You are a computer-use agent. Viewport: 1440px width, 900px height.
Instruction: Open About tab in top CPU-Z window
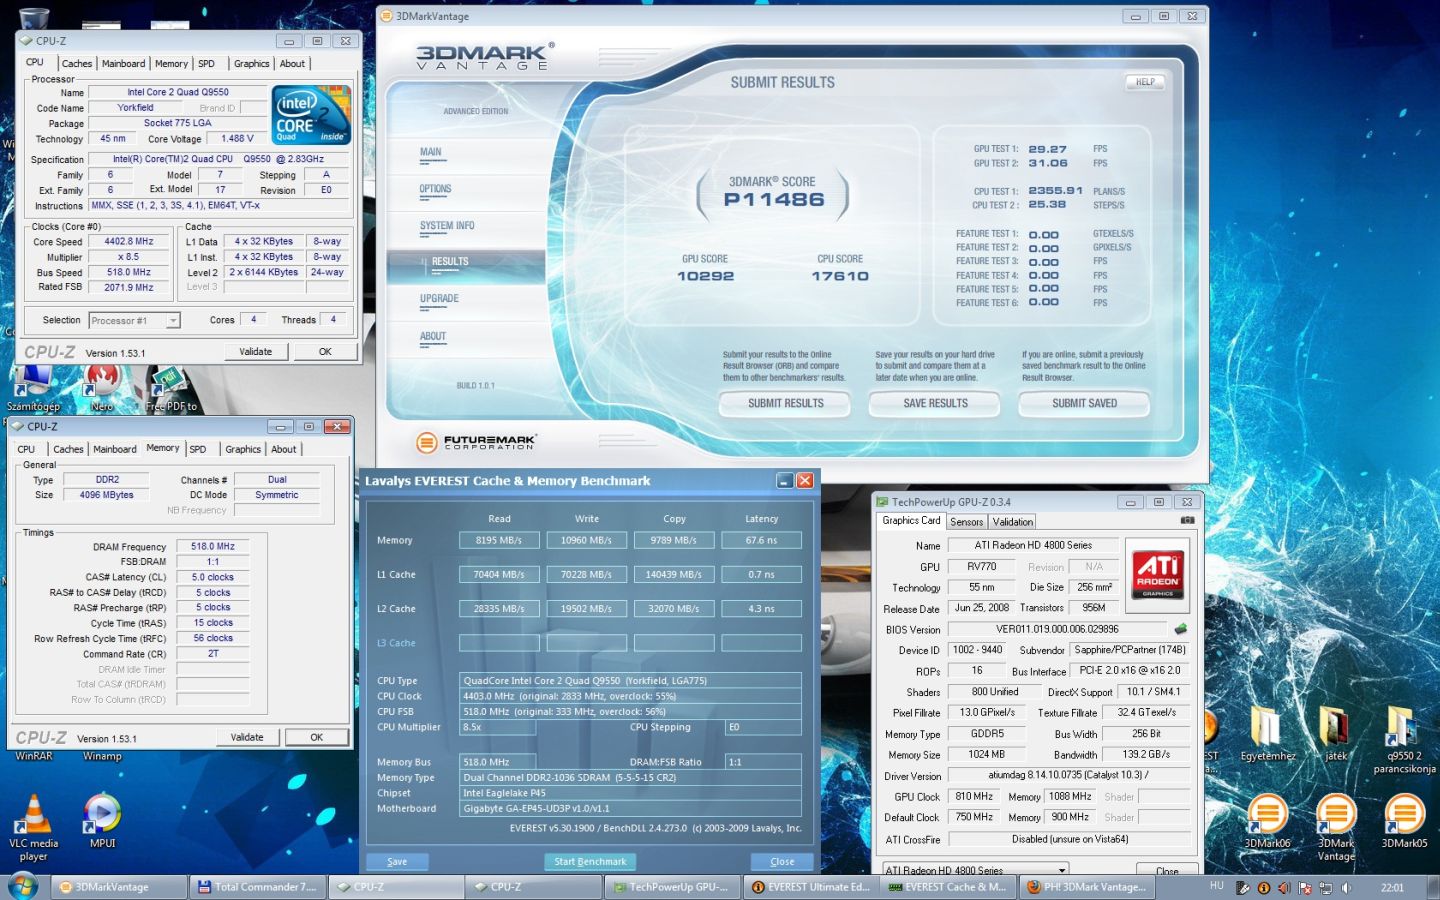(292, 63)
